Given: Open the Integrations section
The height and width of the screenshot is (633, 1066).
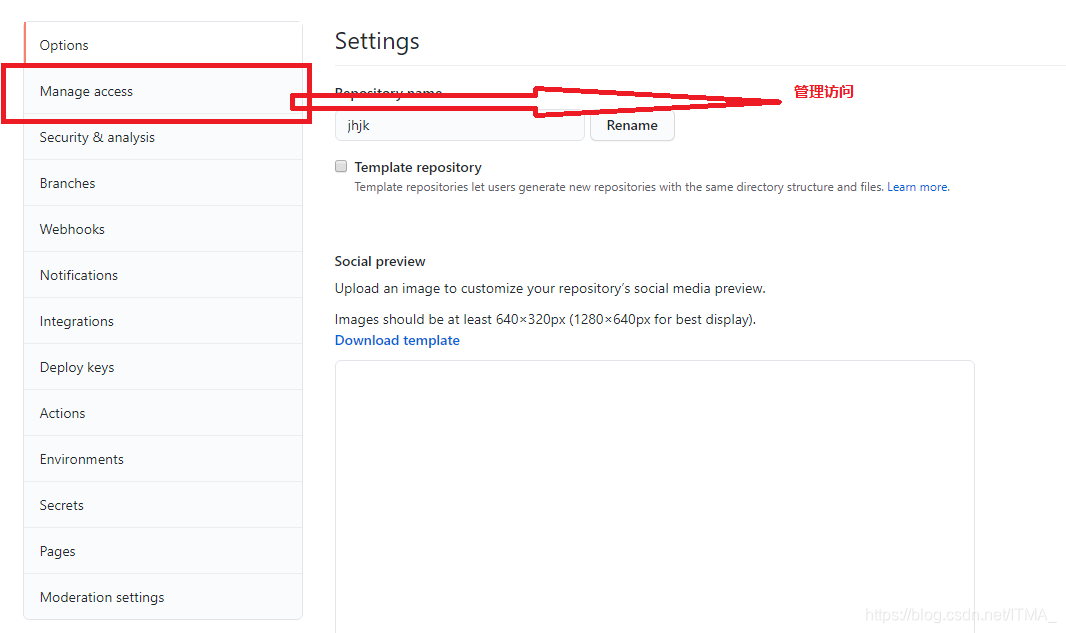Looking at the screenshot, I should point(163,321).
